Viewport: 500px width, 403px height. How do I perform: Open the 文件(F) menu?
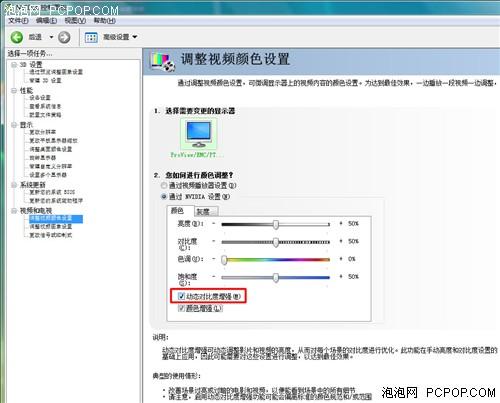[x=18, y=21]
